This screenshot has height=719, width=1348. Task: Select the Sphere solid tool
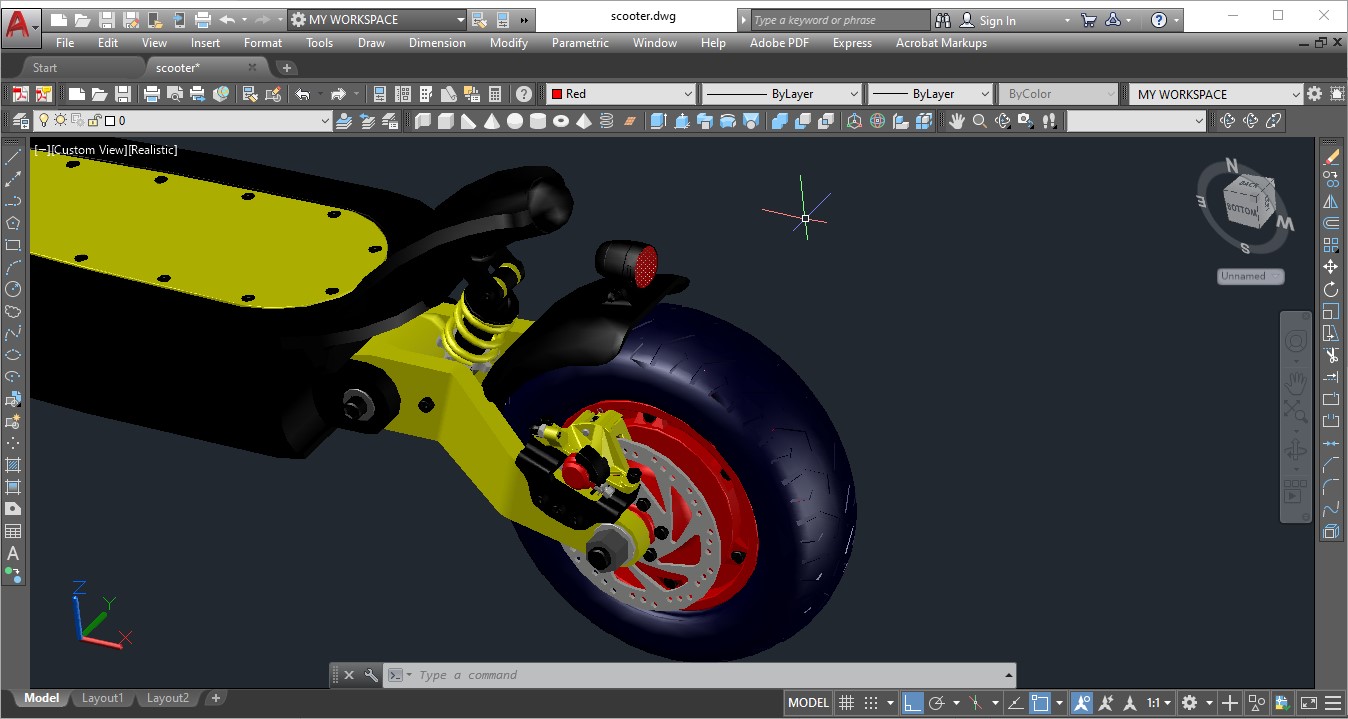(515, 121)
